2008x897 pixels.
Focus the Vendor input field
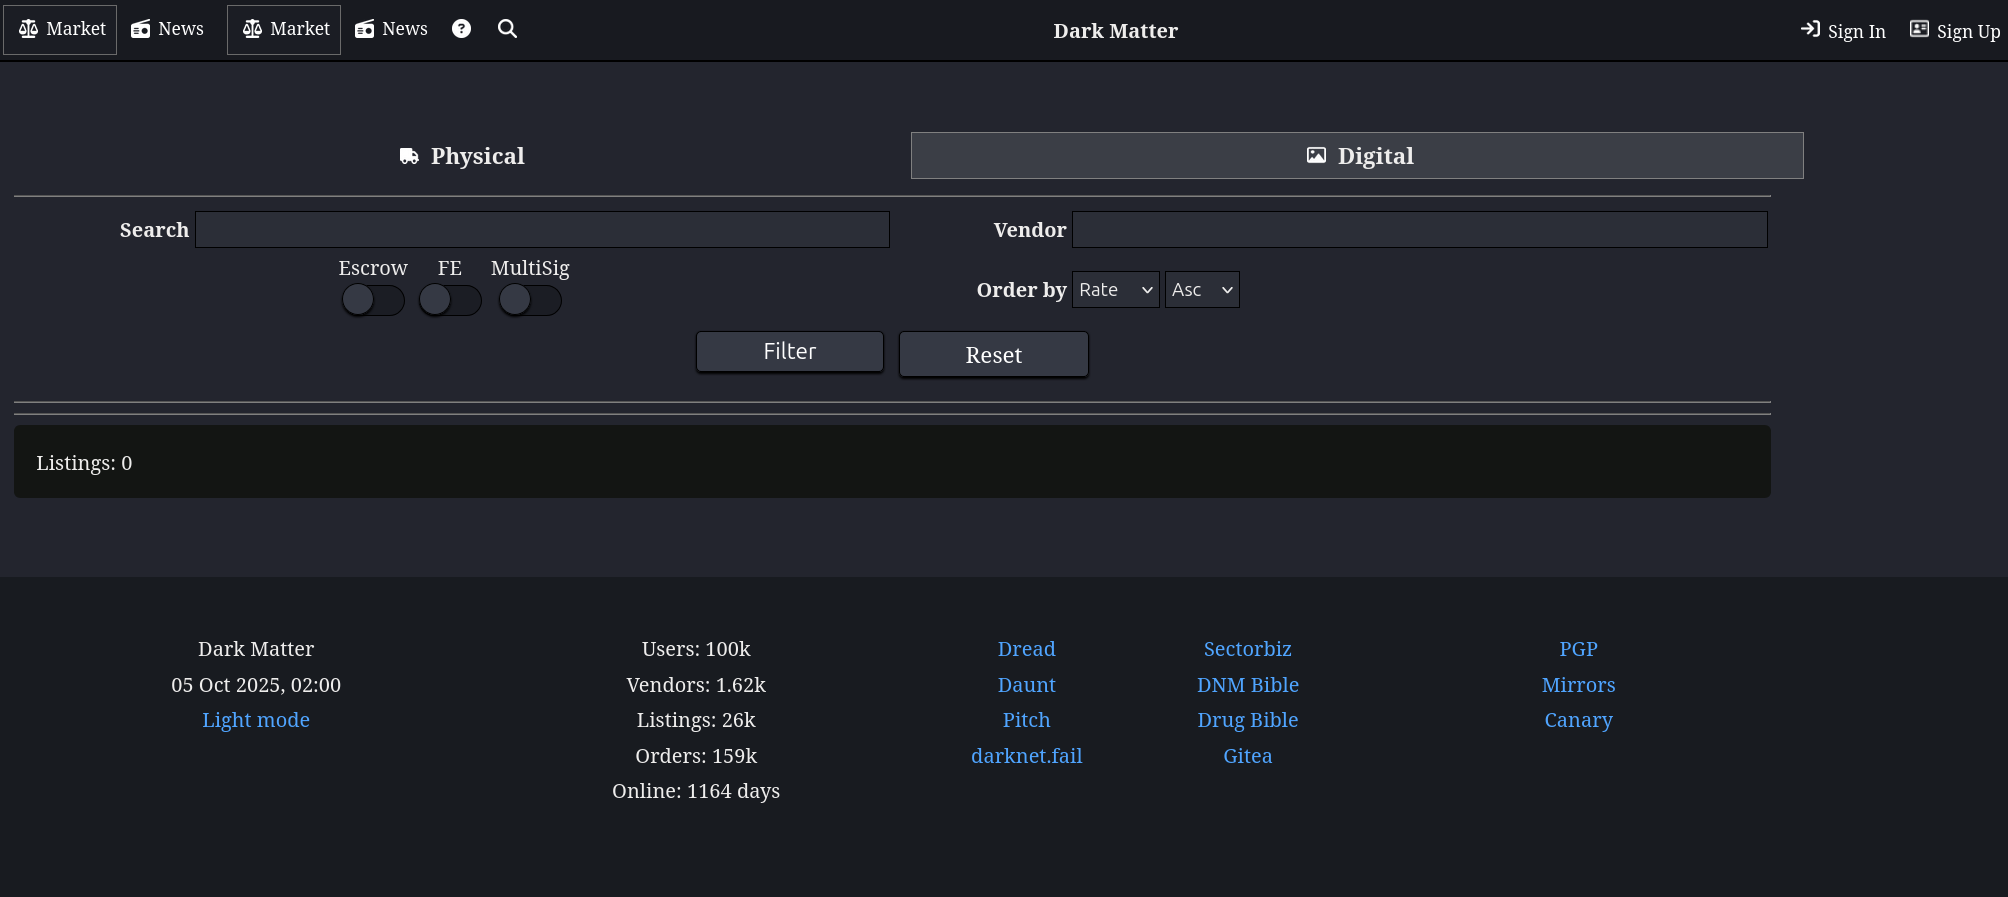(x=1419, y=230)
